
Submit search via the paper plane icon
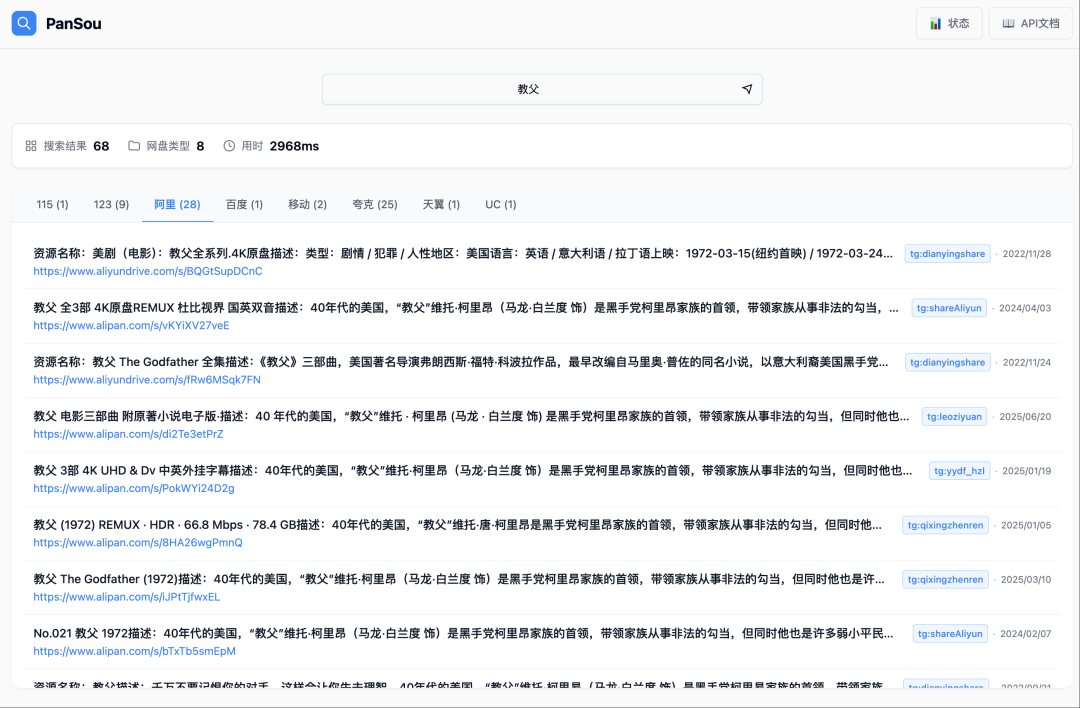click(x=747, y=88)
